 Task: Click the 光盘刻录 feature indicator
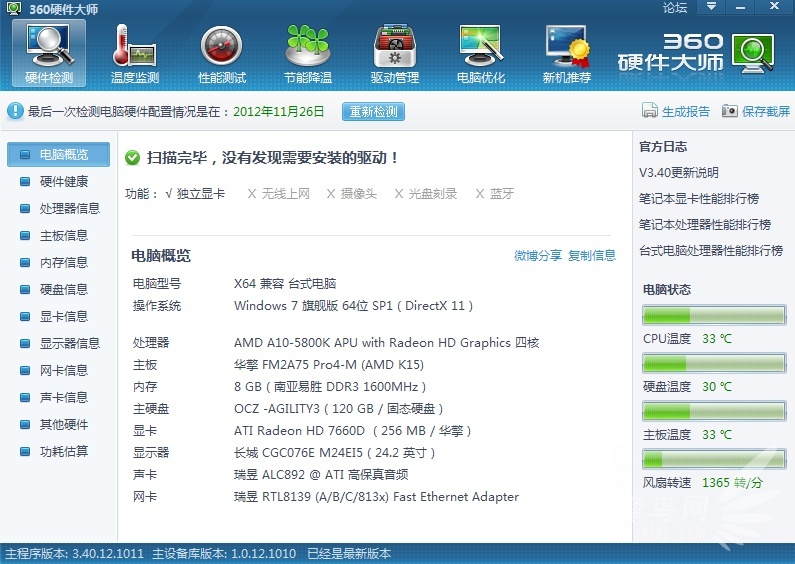pyautogui.click(x=426, y=193)
